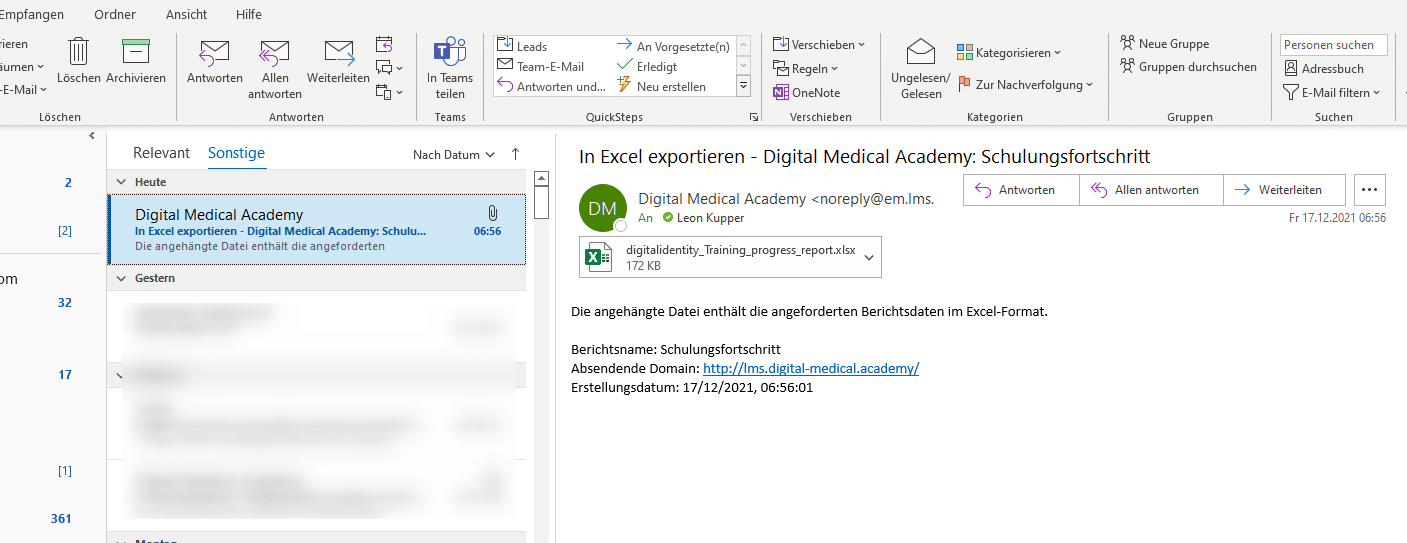Viewport: 1407px width, 543px height.
Task: Archive the message using Archivieren
Action: 136,60
